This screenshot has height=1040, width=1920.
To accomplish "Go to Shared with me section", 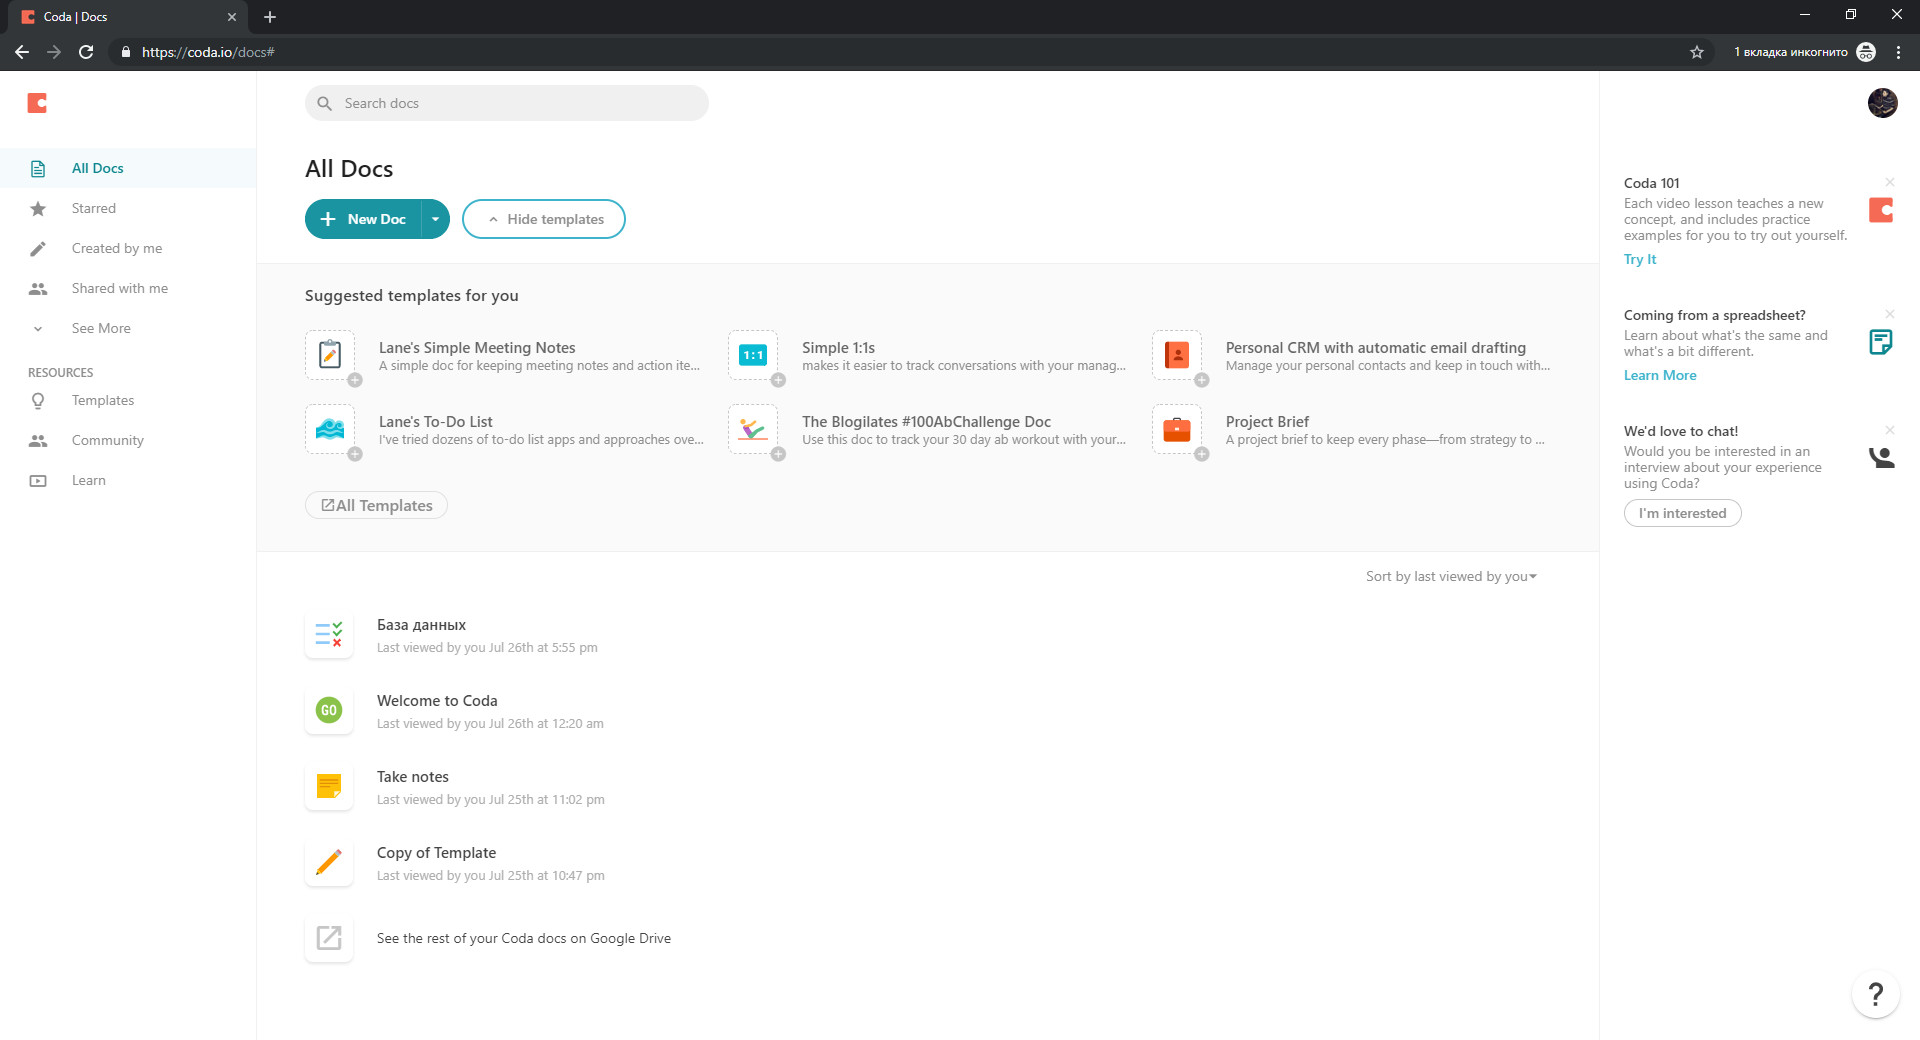I will tap(119, 288).
